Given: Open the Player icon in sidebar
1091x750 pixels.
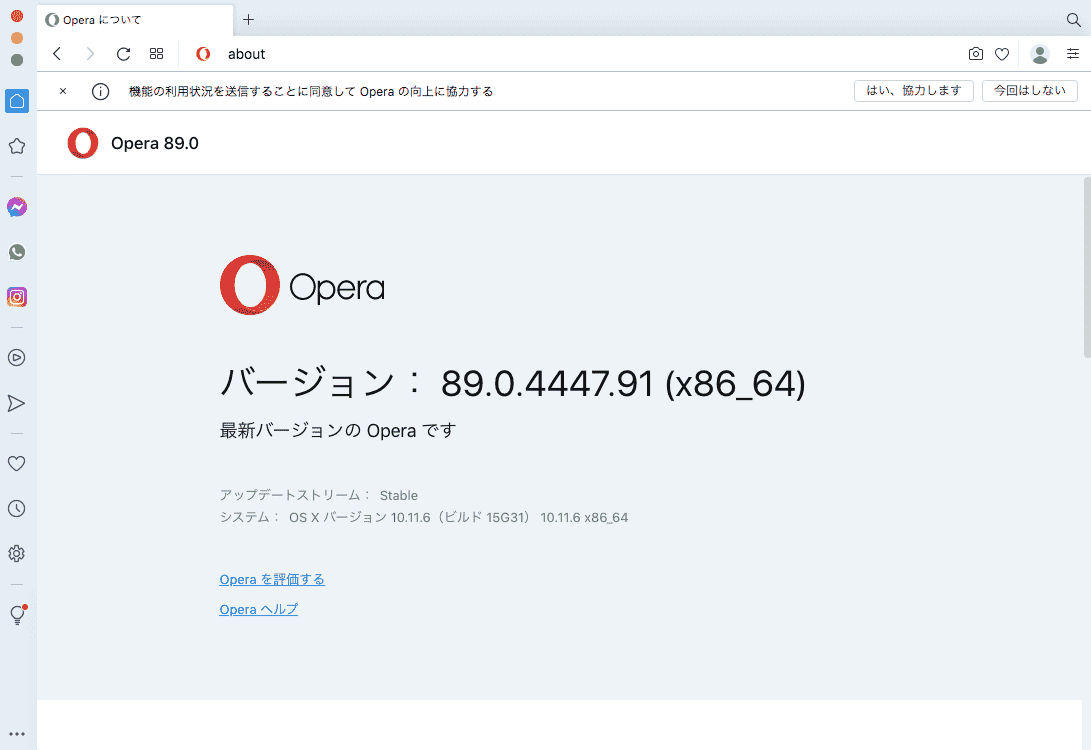Looking at the screenshot, I should [x=17, y=358].
